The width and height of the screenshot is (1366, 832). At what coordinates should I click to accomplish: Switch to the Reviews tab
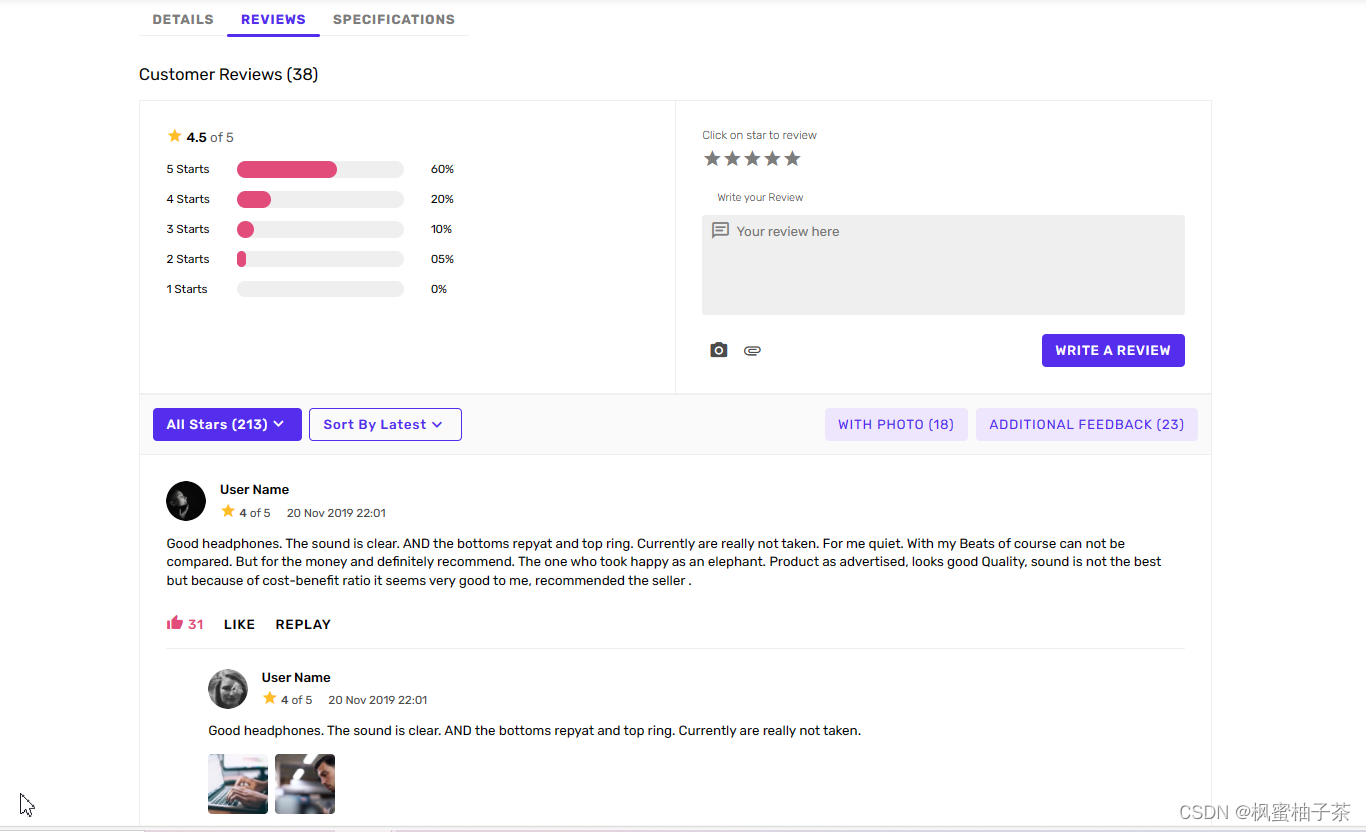tap(273, 19)
